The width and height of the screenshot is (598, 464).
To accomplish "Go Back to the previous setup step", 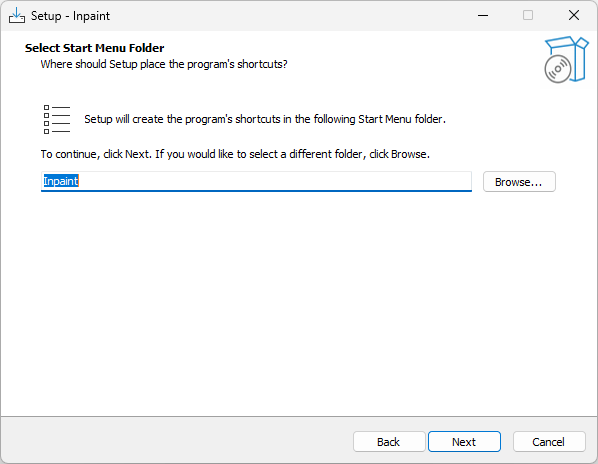I will tap(389, 442).
